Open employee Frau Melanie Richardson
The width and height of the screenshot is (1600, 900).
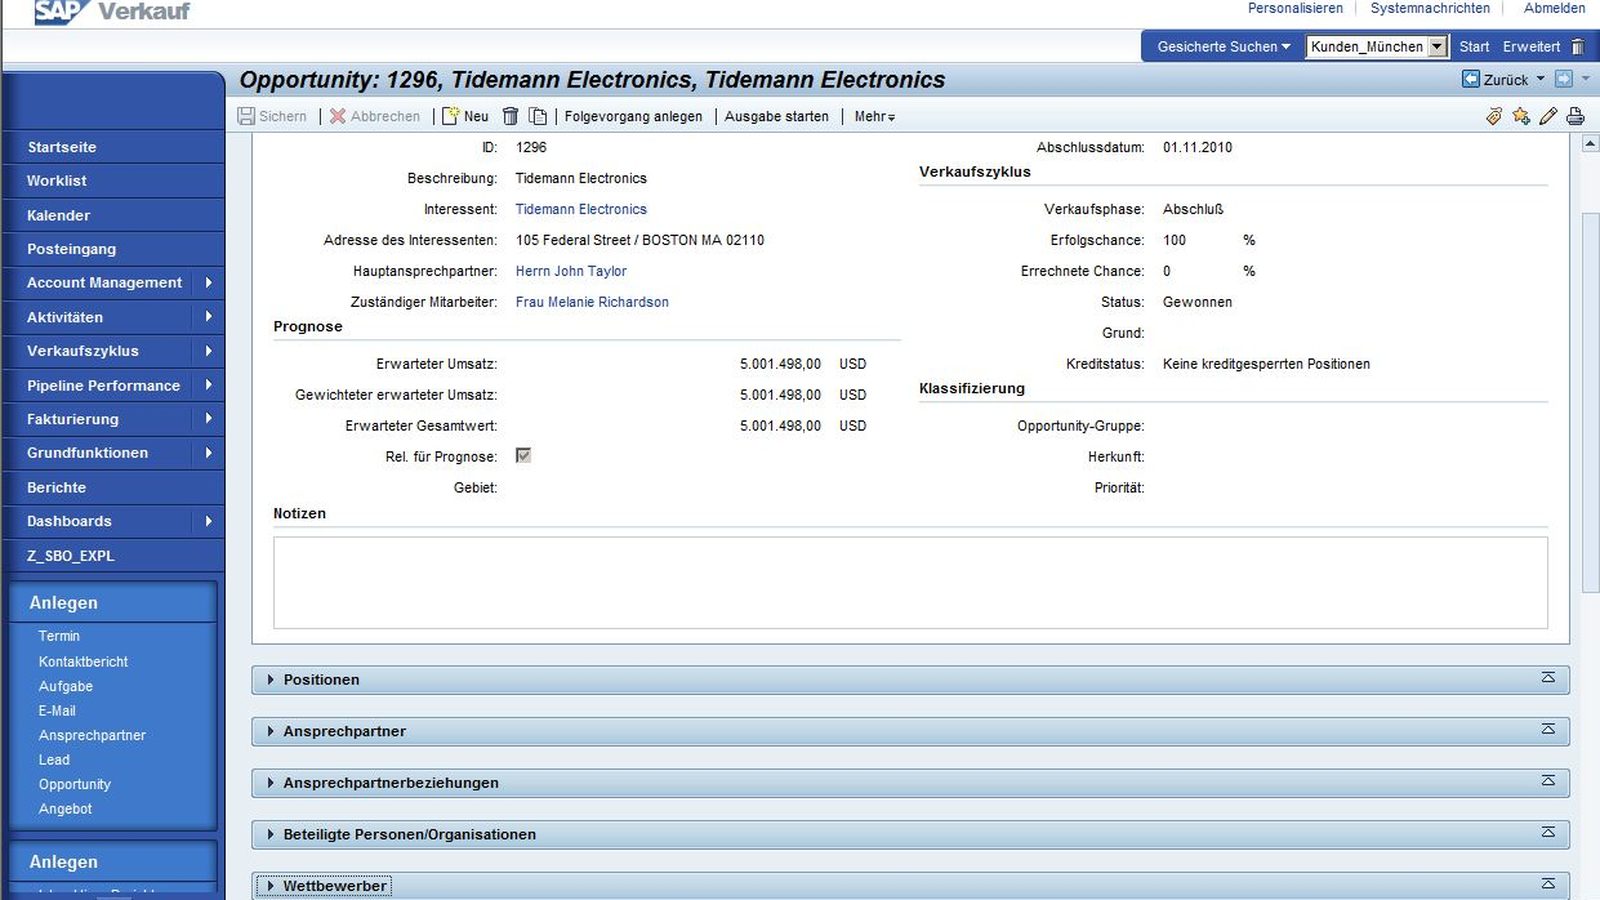click(x=592, y=302)
